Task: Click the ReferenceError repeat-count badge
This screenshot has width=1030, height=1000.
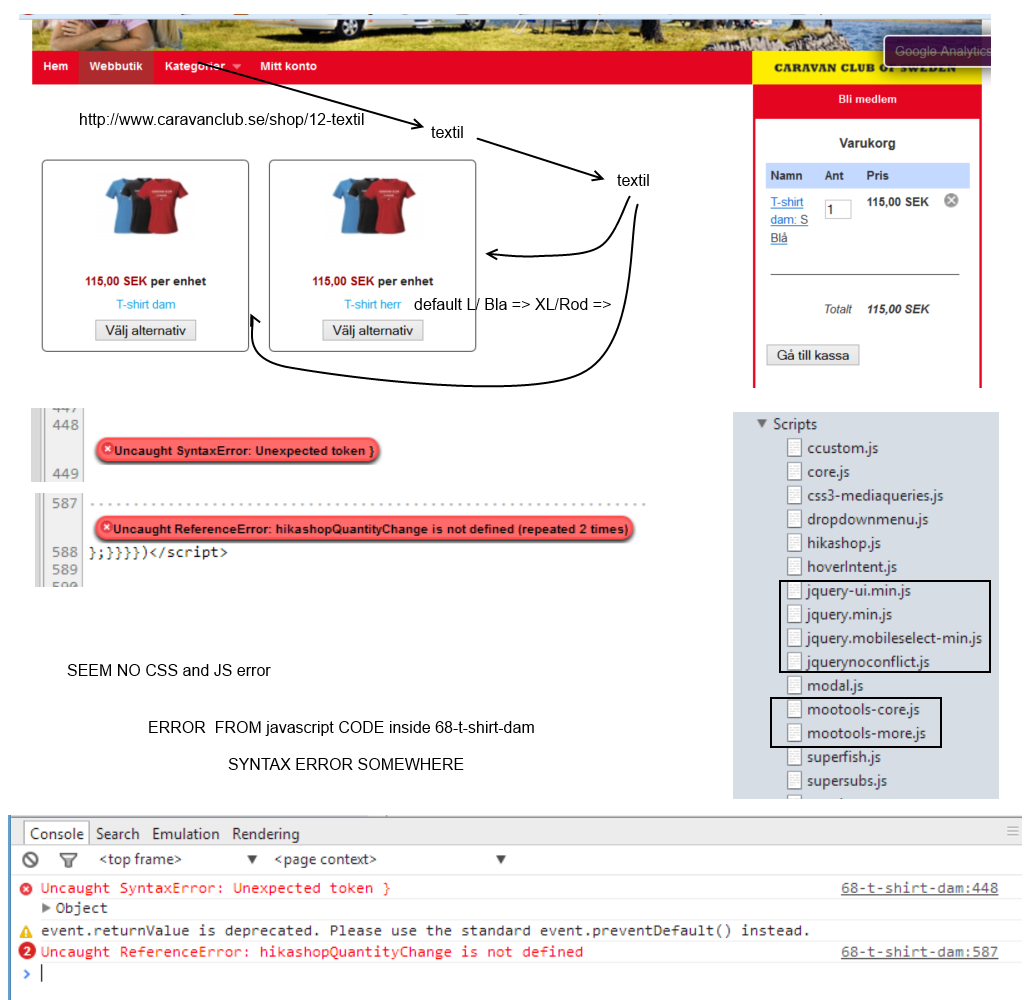Action: point(27,951)
